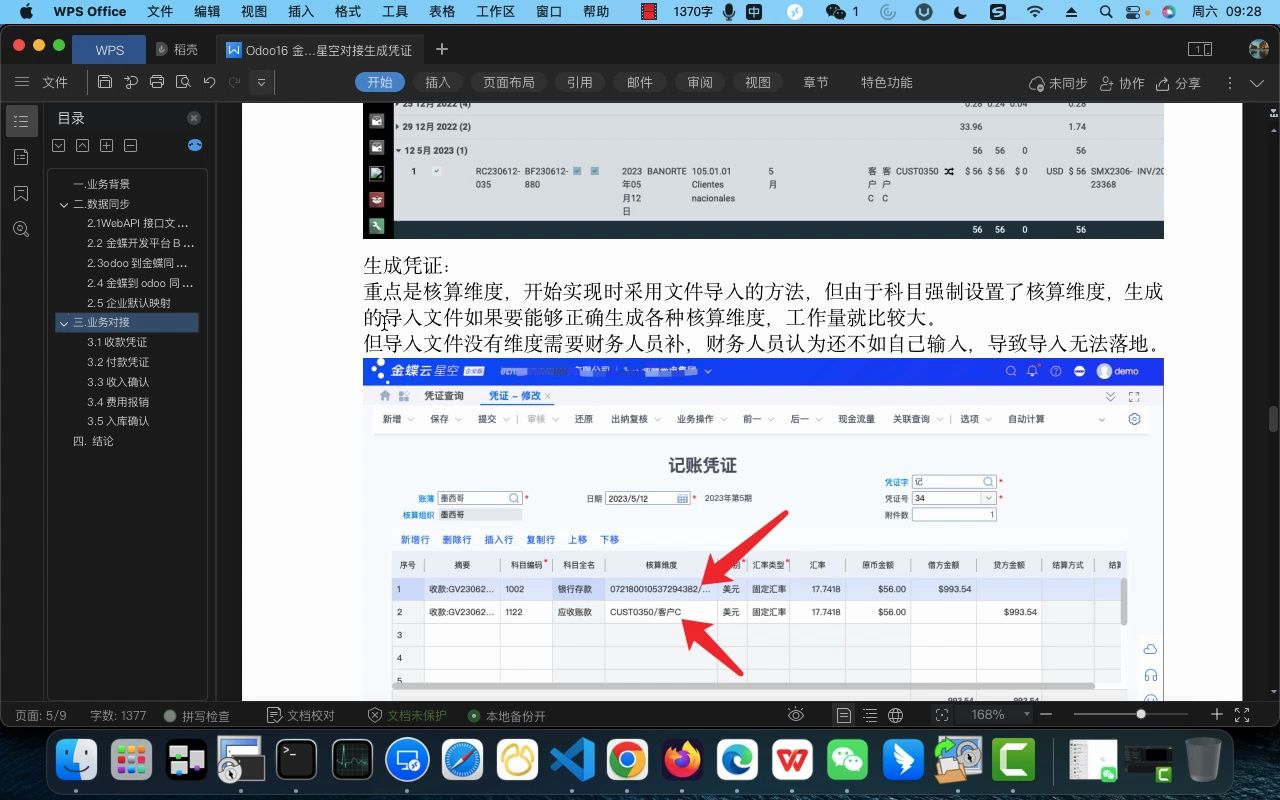Open the find/search sidebar icon

21,229
